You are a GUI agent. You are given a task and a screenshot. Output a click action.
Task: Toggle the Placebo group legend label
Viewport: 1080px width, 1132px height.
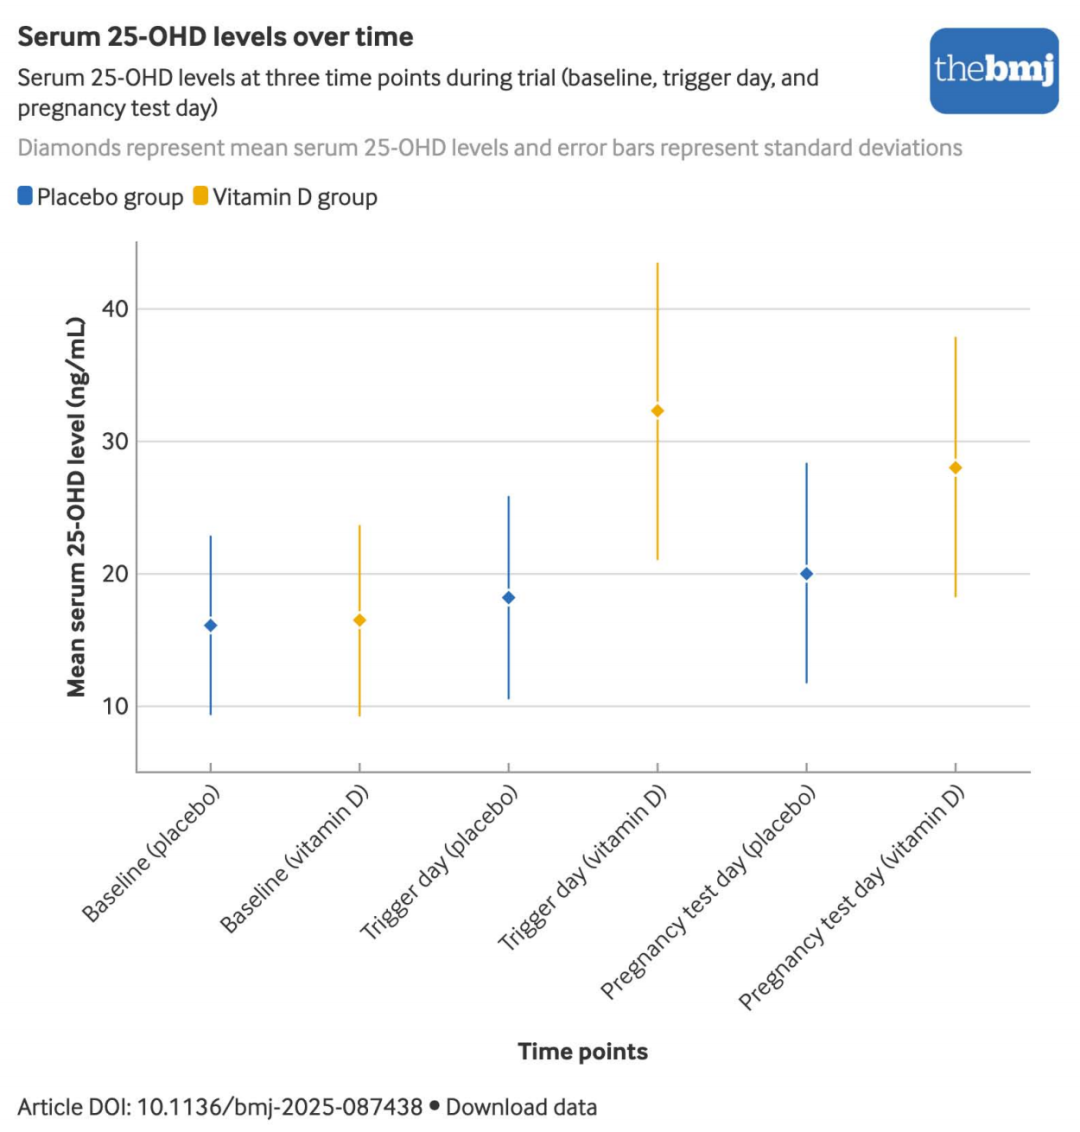[x=110, y=197]
